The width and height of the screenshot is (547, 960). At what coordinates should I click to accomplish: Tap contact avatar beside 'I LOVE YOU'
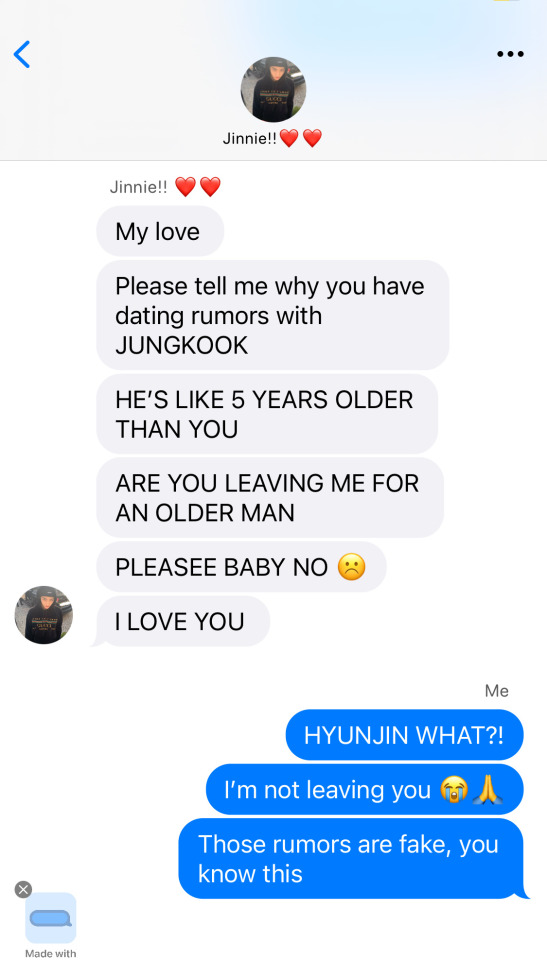coord(43,615)
